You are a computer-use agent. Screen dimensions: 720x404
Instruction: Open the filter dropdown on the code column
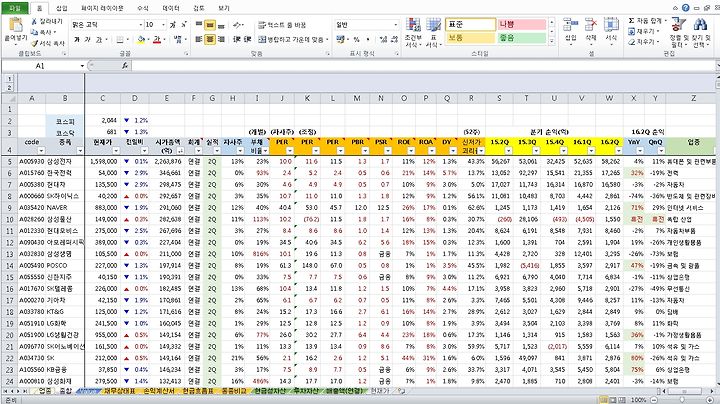click(x=41, y=151)
